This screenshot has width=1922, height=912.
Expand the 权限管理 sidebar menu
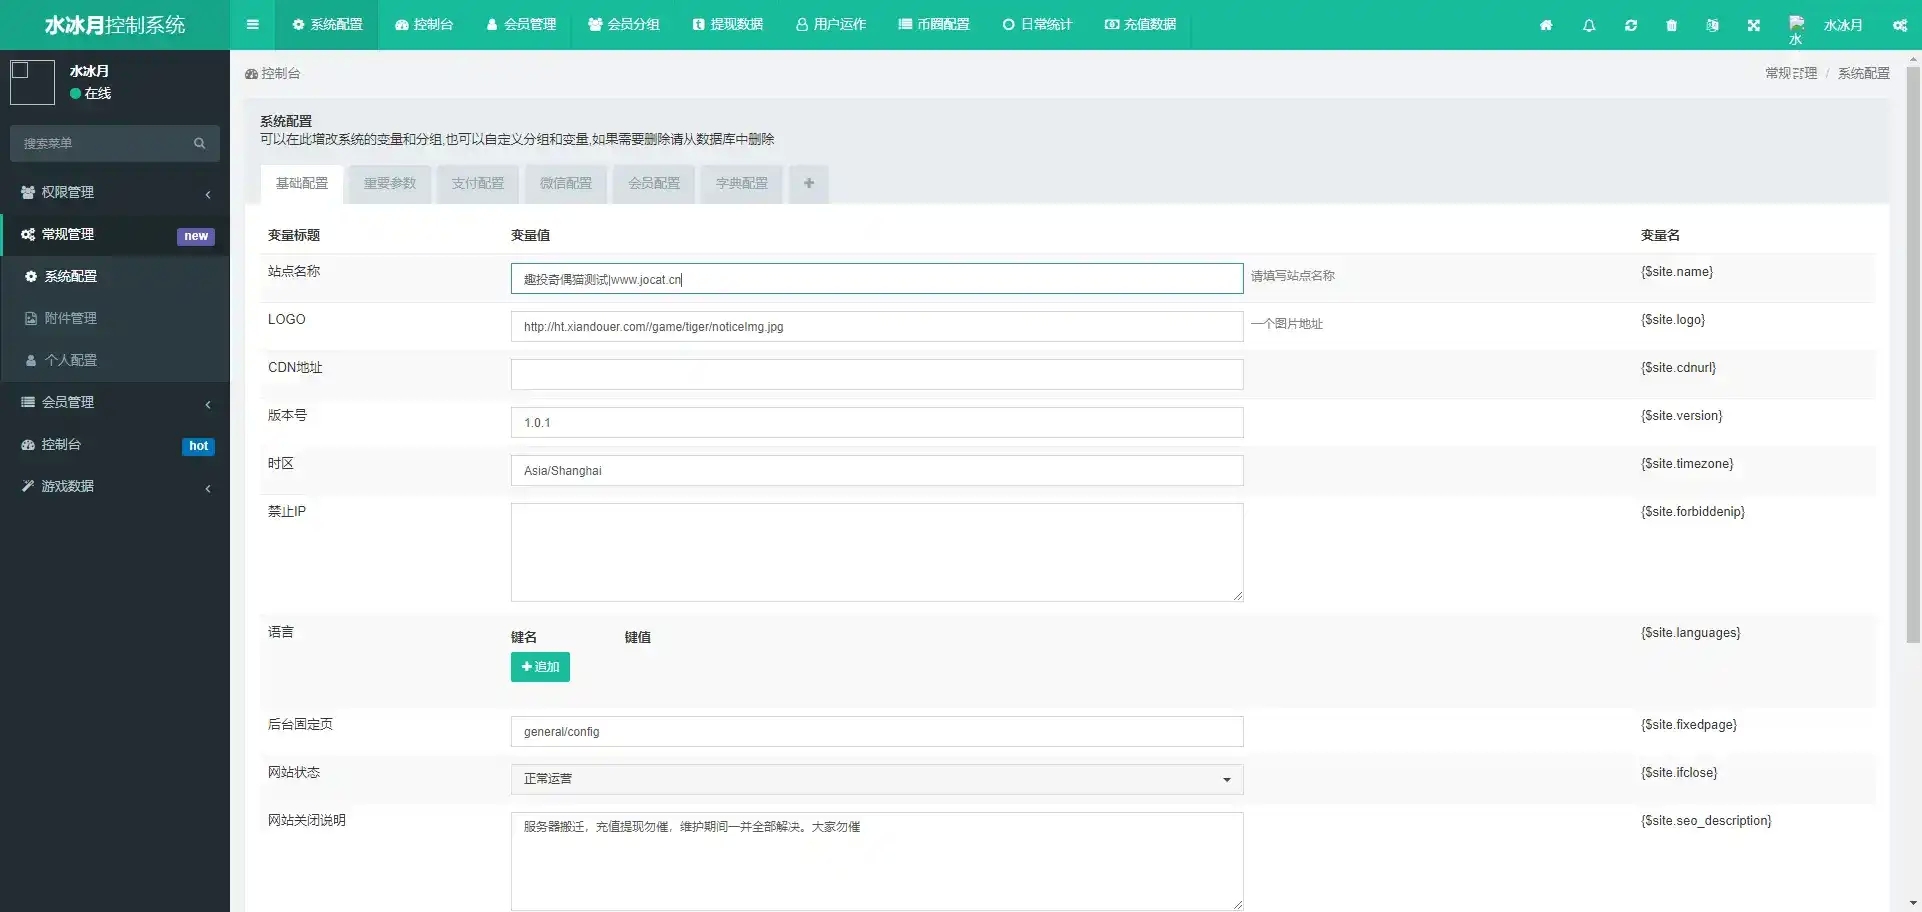click(115, 192)
